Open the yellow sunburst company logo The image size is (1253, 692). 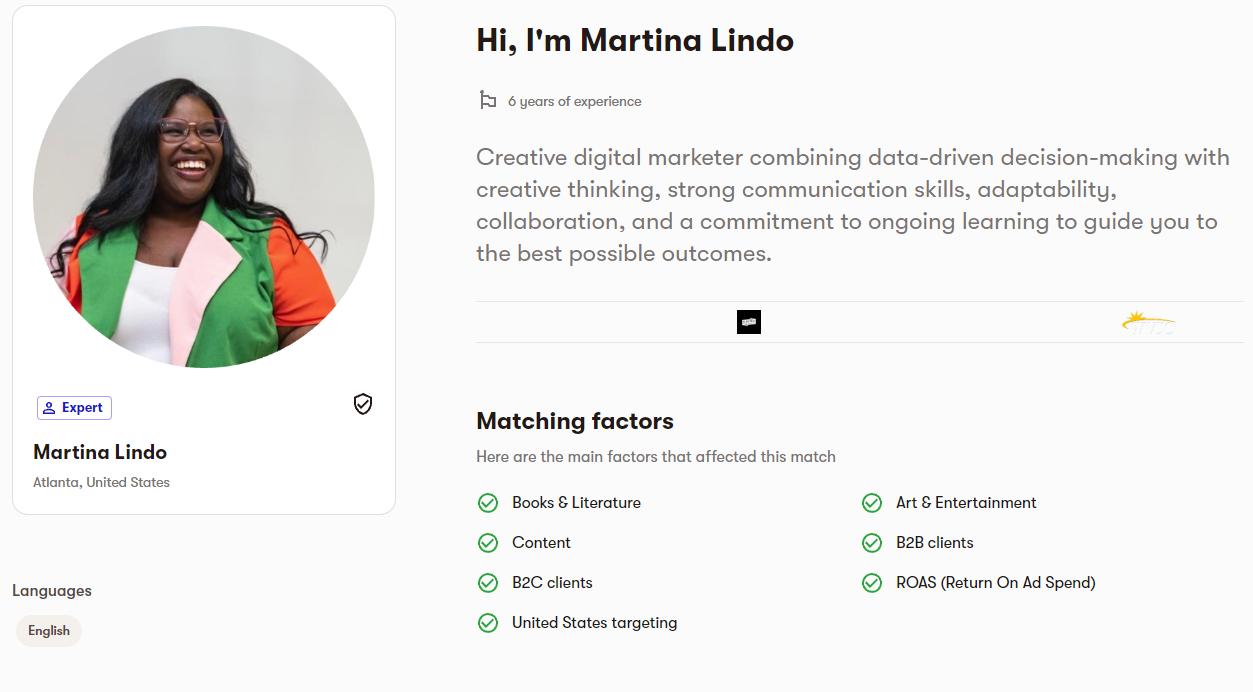click(x=1148, y=322)
